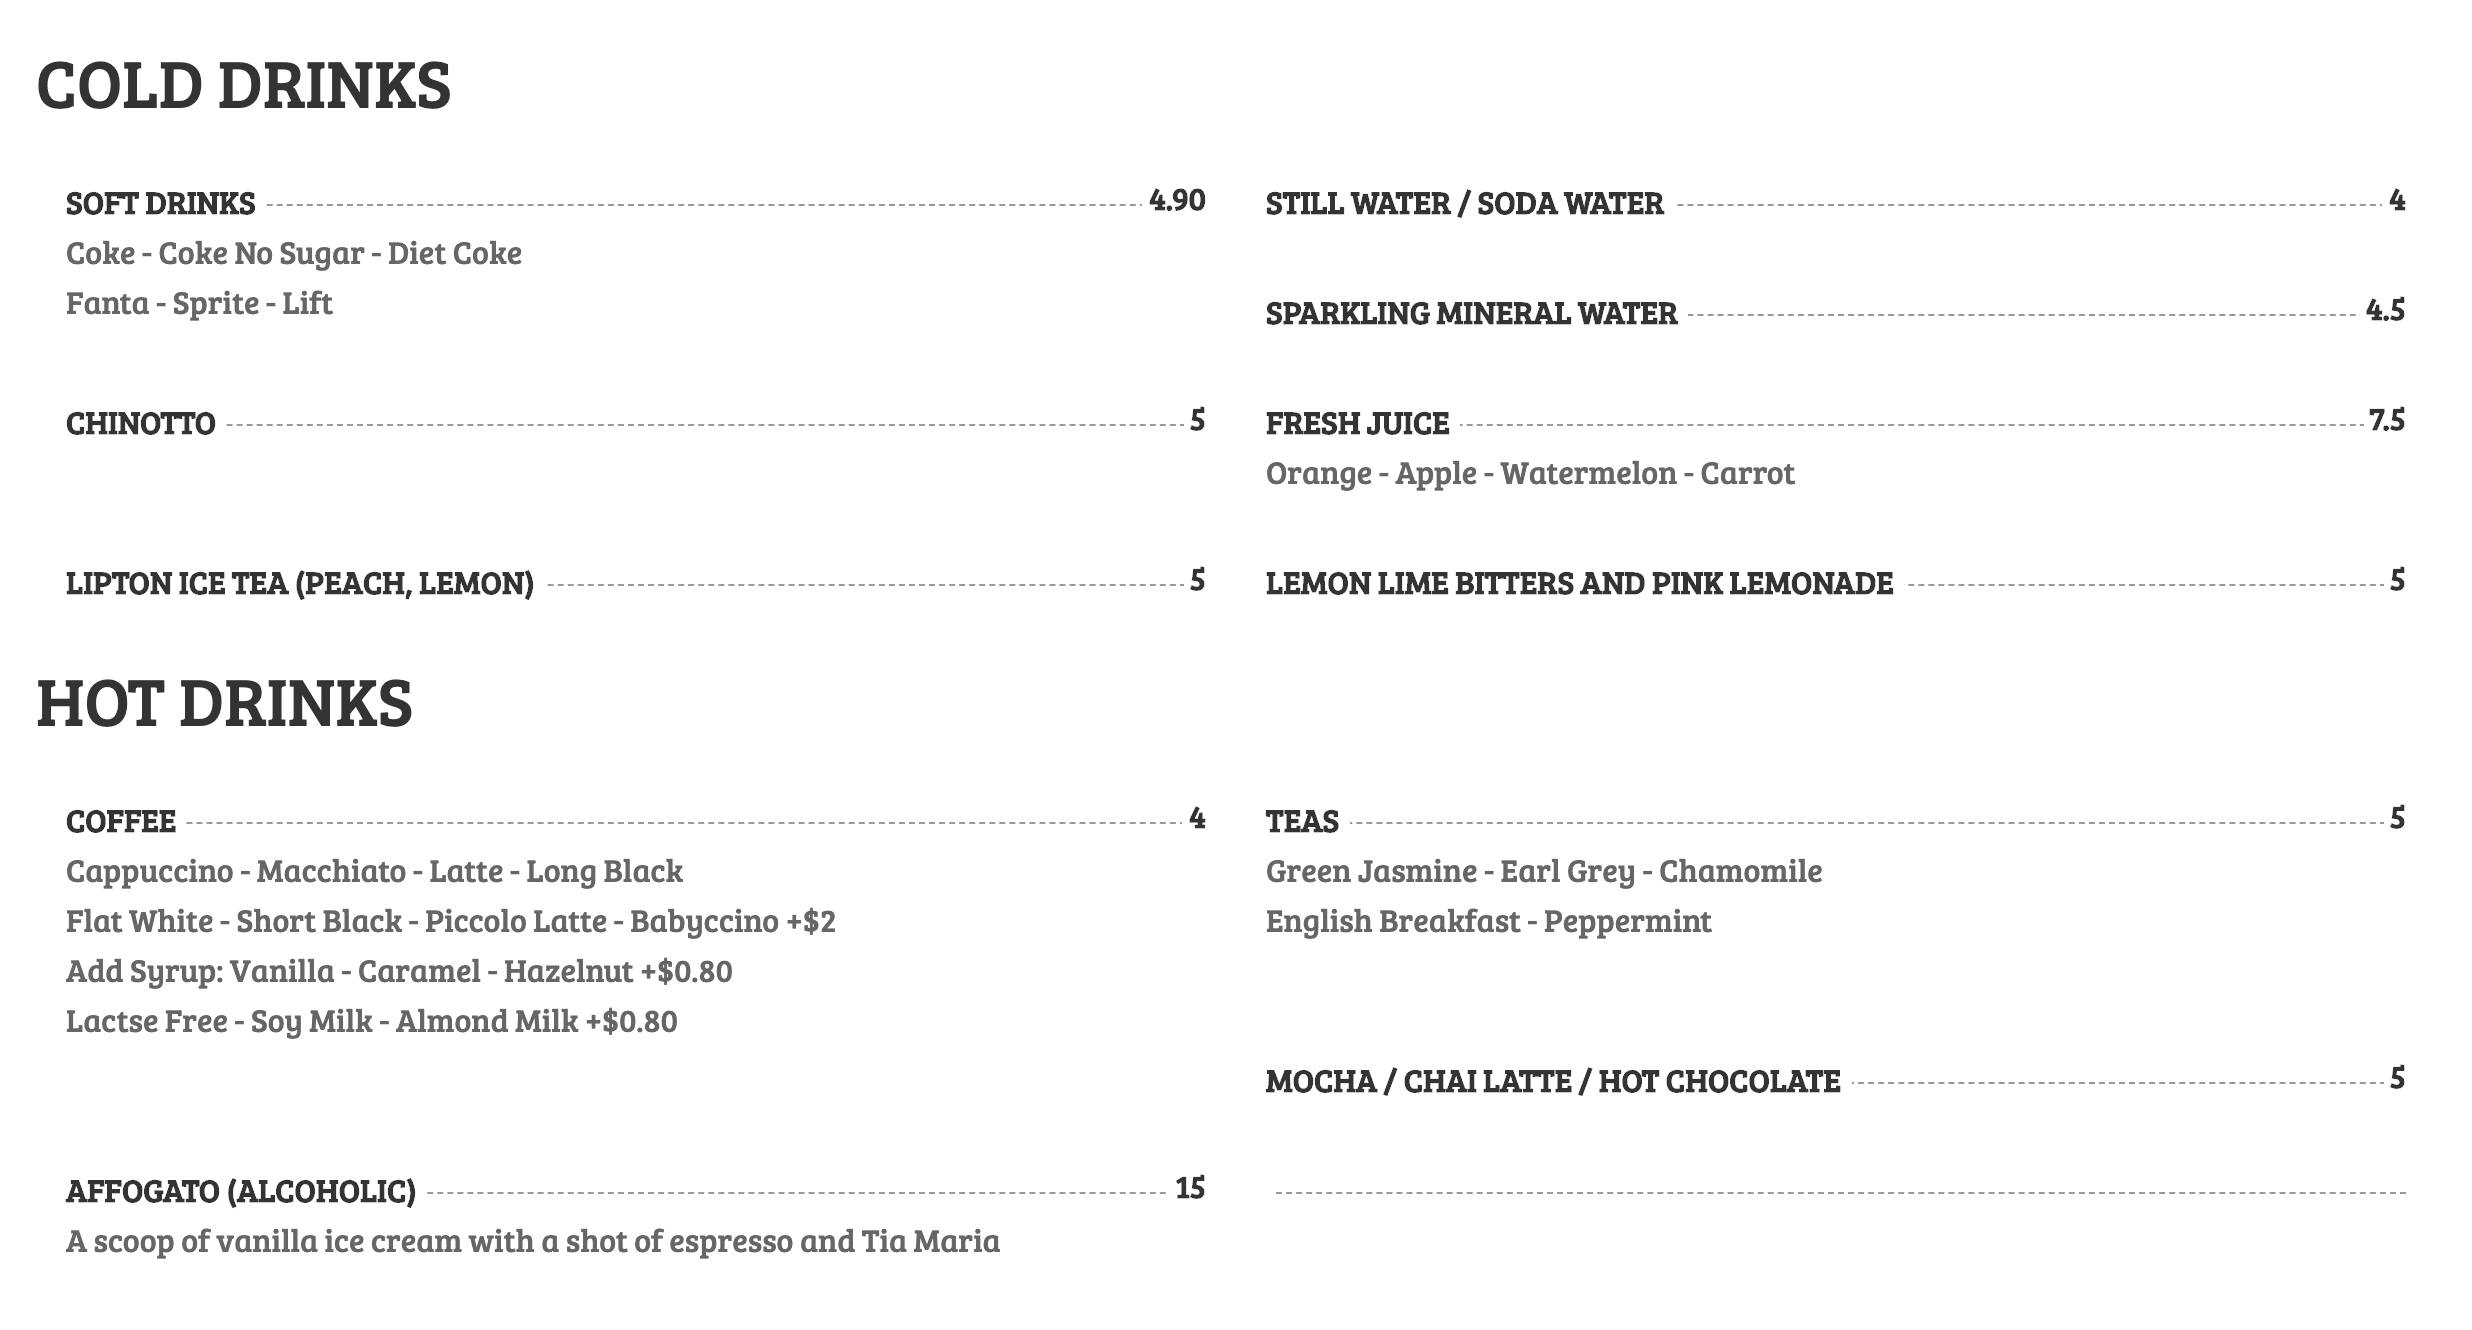Image resolution: width=2472 pixels, height=1330 pixels.
Task: Click the Orange - Apple - Watermelon - Carrot text
Action: pyautogui.click(x=1529, y=474)
